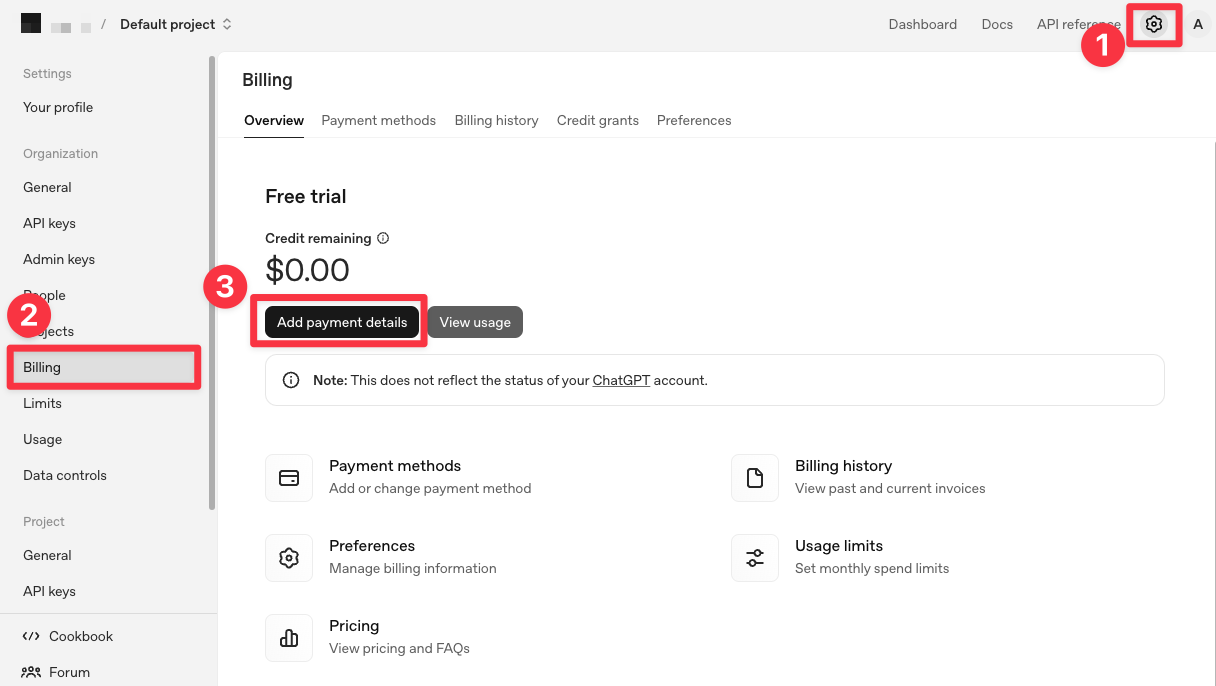
Task: Switch to the Payment methods tab
Action: click(378, 120)
